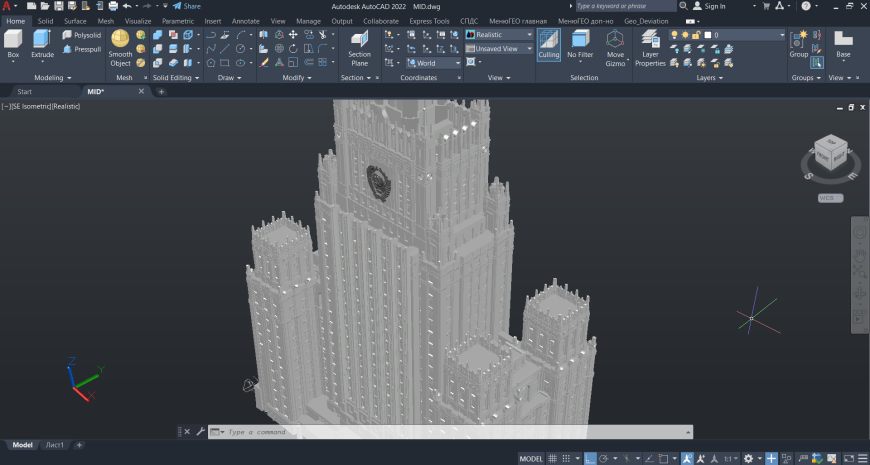This screenshot has height=465, width=870.
Task: Click the Solid Union icon
Action: 158,34
